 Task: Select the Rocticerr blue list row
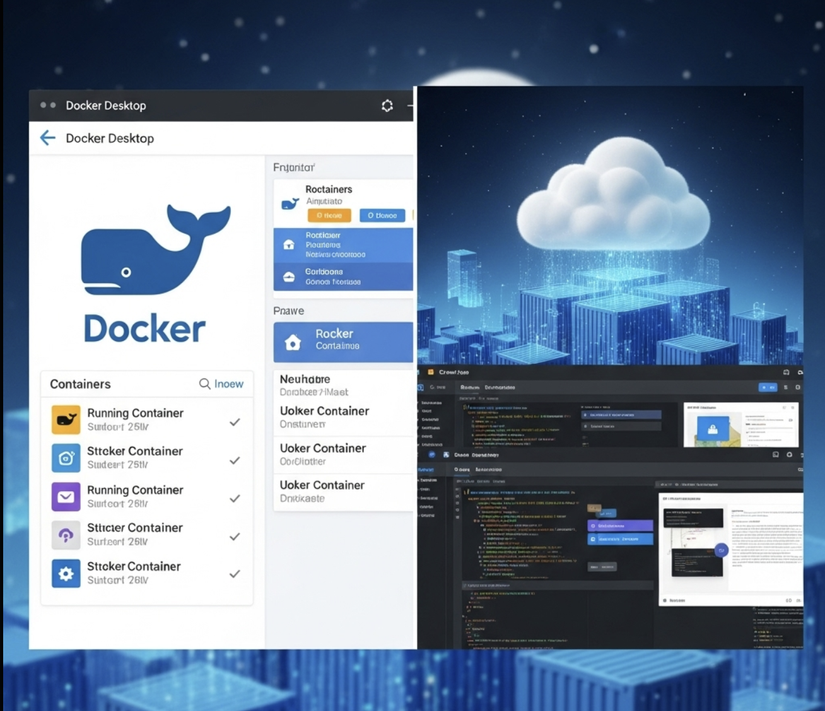tap(343, 245)
